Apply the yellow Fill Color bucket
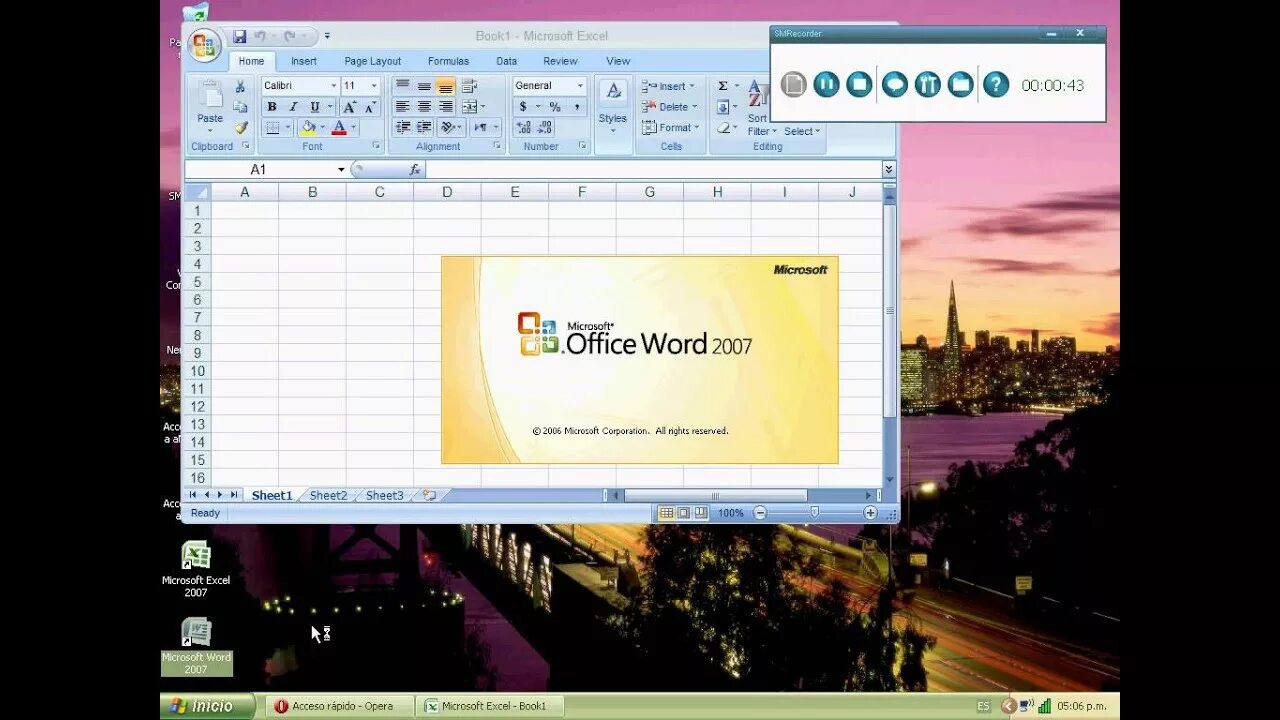This screenshot has height=720, width=1280. (308, 128)
